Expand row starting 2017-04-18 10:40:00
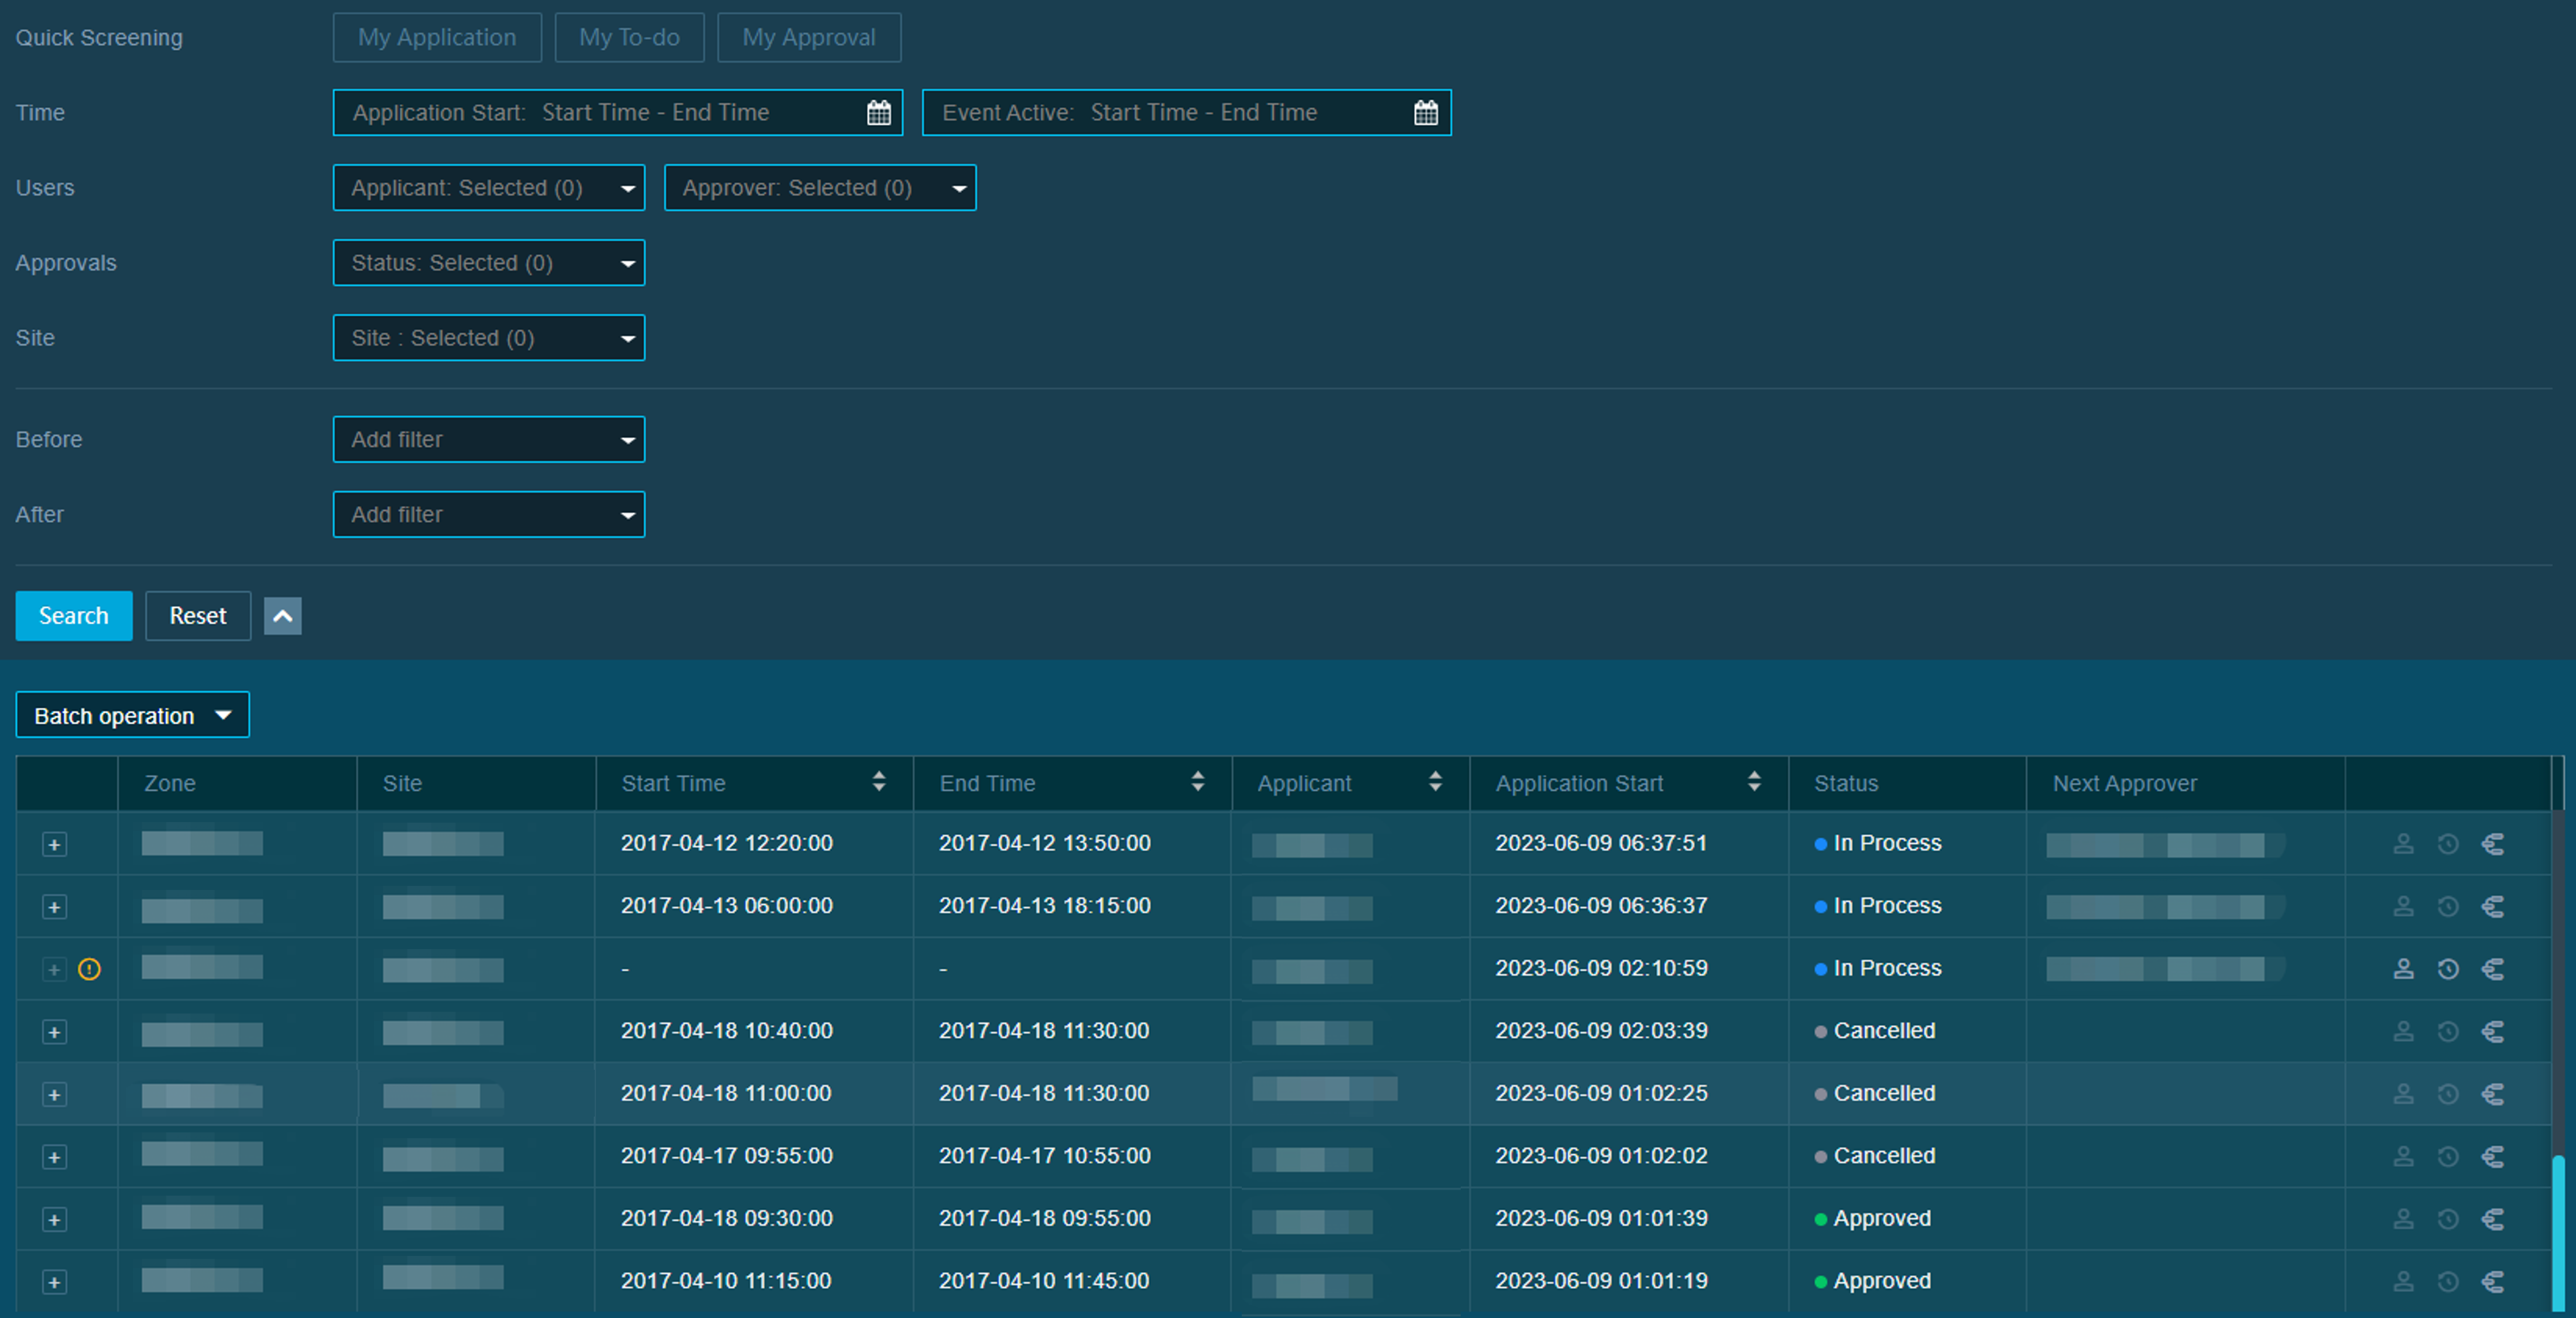 pos(55,1032)
